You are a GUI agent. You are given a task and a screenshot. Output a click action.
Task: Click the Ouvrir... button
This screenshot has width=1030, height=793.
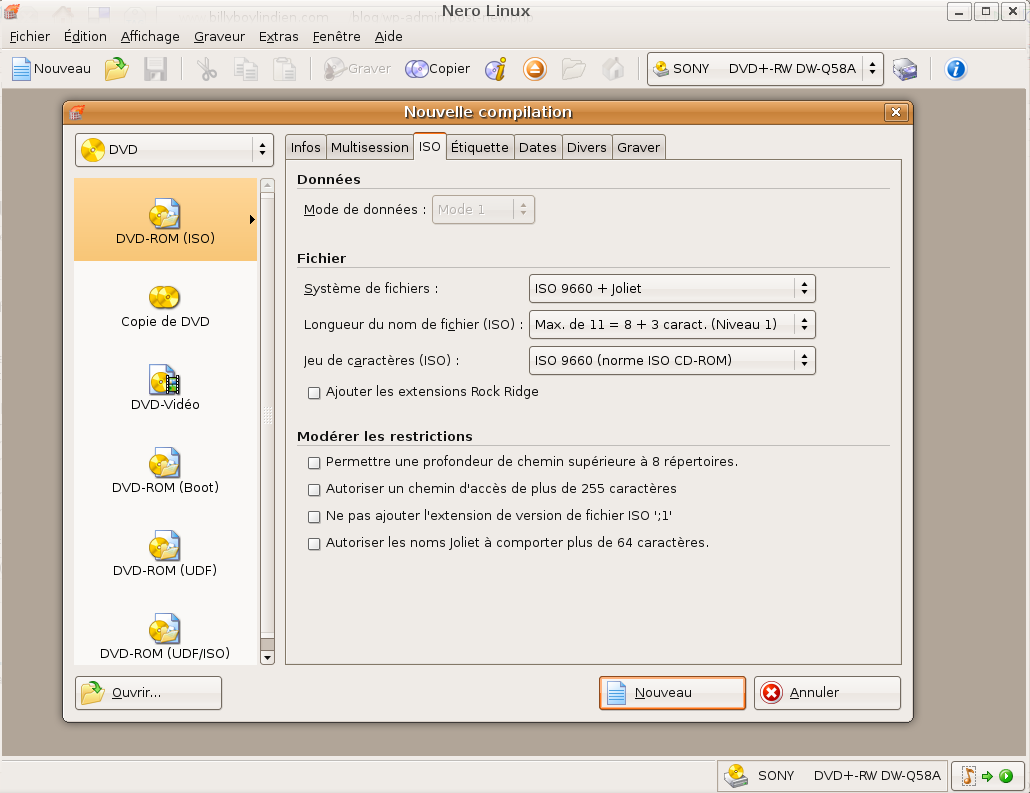(x=148, y=693)
